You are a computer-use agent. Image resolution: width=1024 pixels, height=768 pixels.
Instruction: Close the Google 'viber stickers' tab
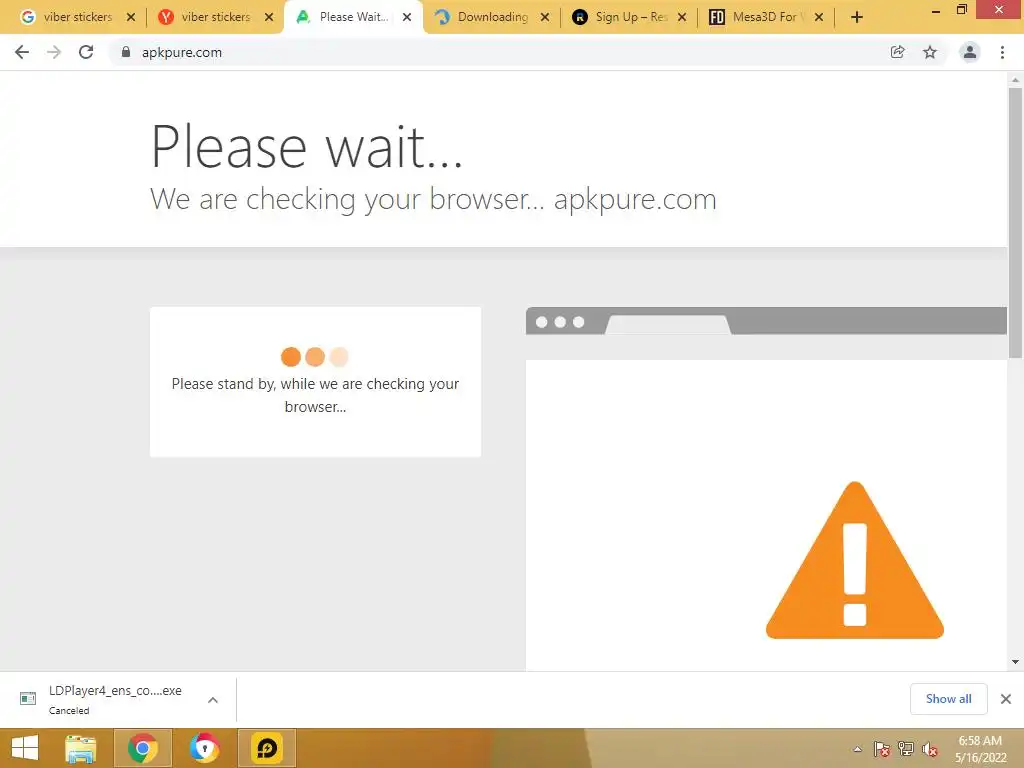131,17
